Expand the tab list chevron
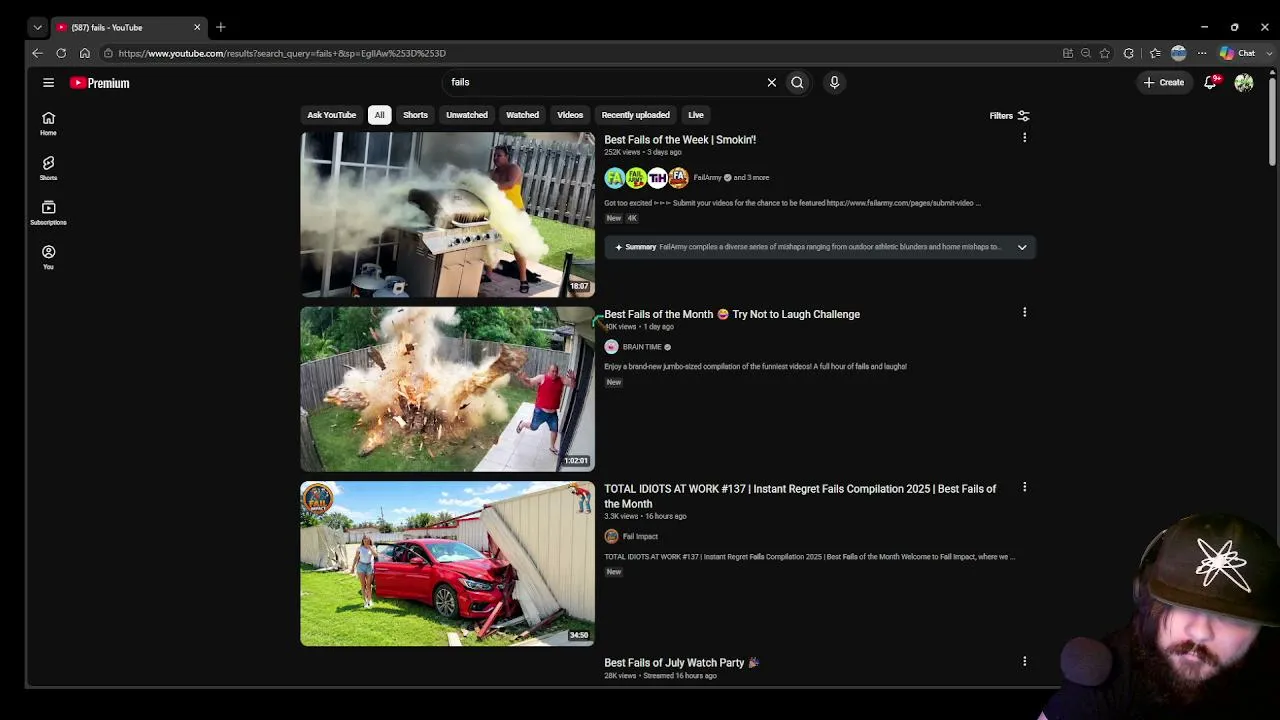 tap(37, 27)
